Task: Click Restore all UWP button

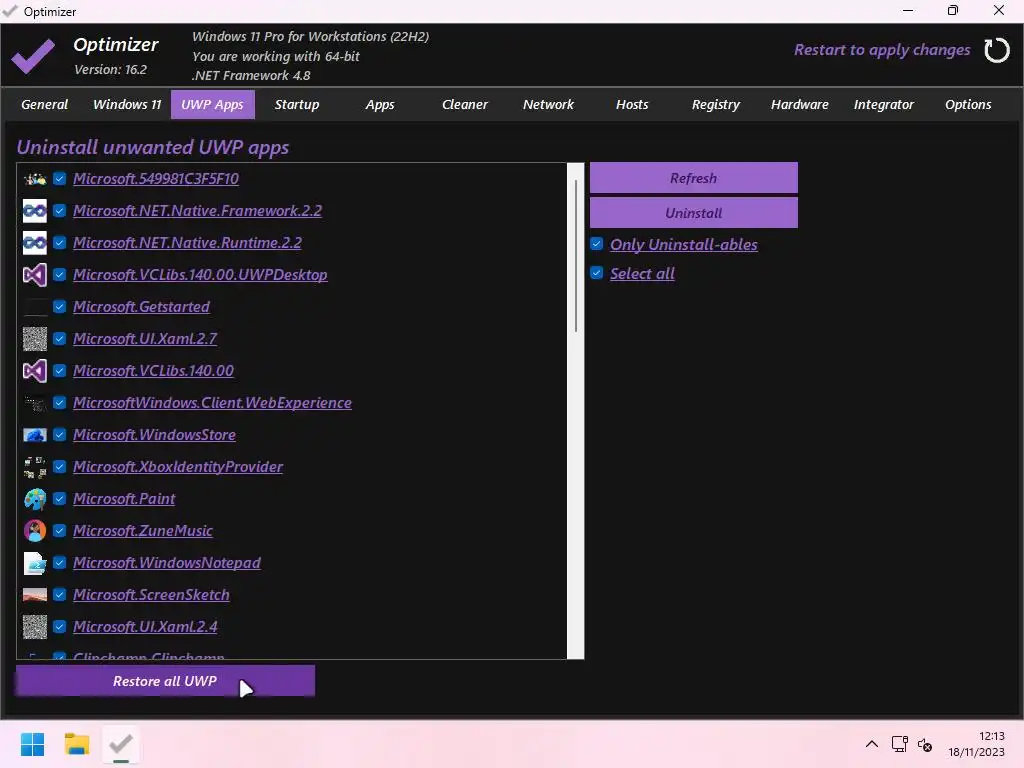Action: pos(165,681)
